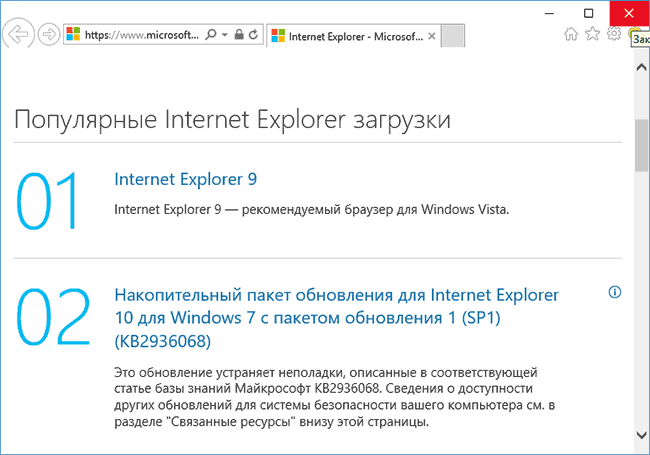650x455 pixels.
Task: Click the browser Back arrow button
Action: 17,34
